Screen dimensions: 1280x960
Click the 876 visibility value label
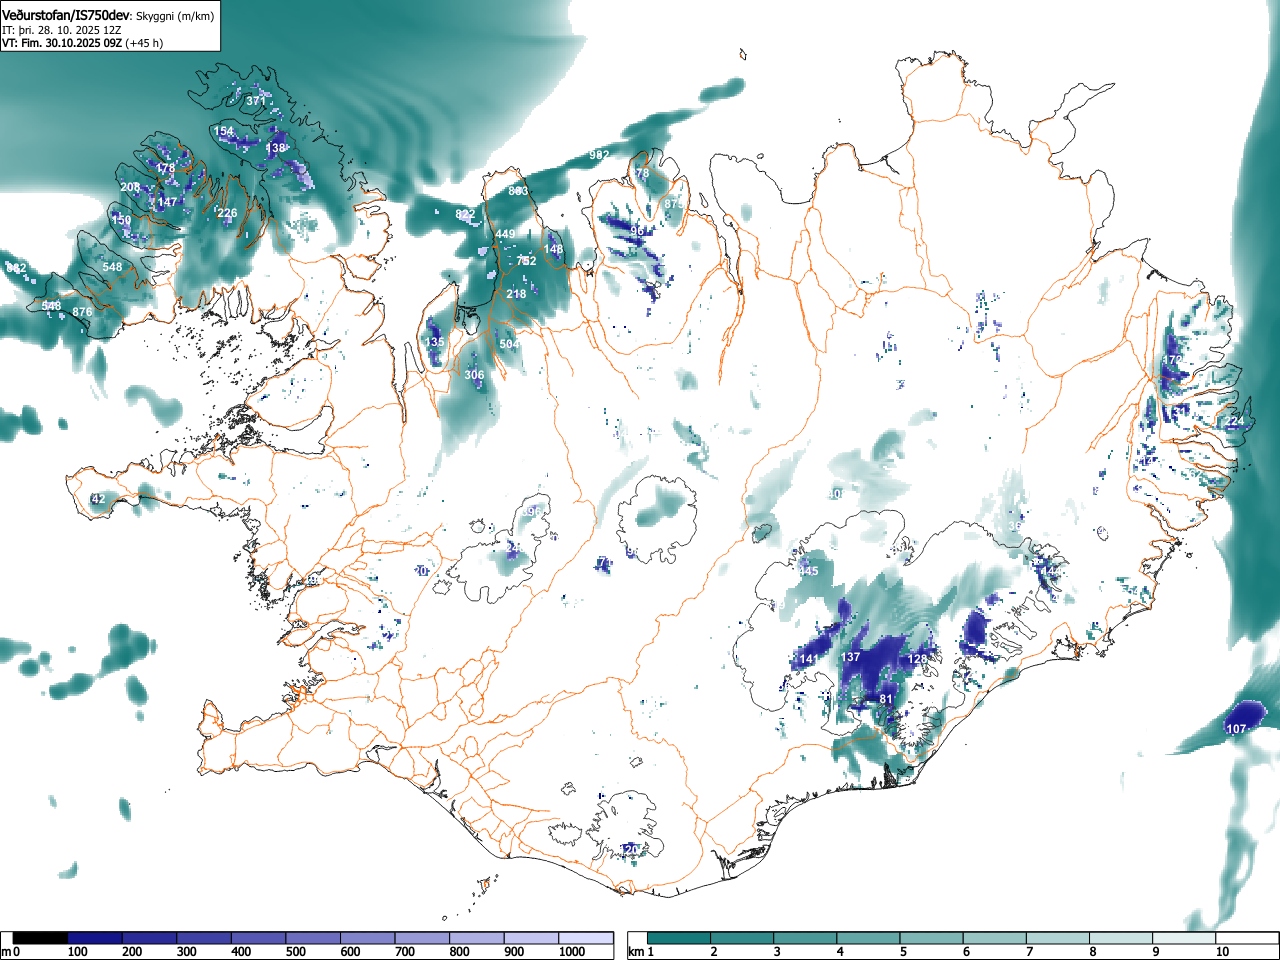click(83, 313)
